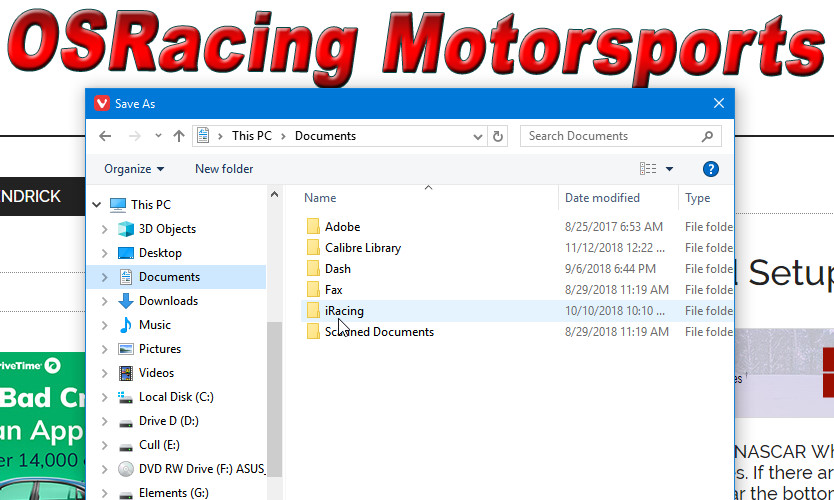Click Documents in the breadcrumb path
This screenshot has height=500, width=834.
(x=325, y=136)
